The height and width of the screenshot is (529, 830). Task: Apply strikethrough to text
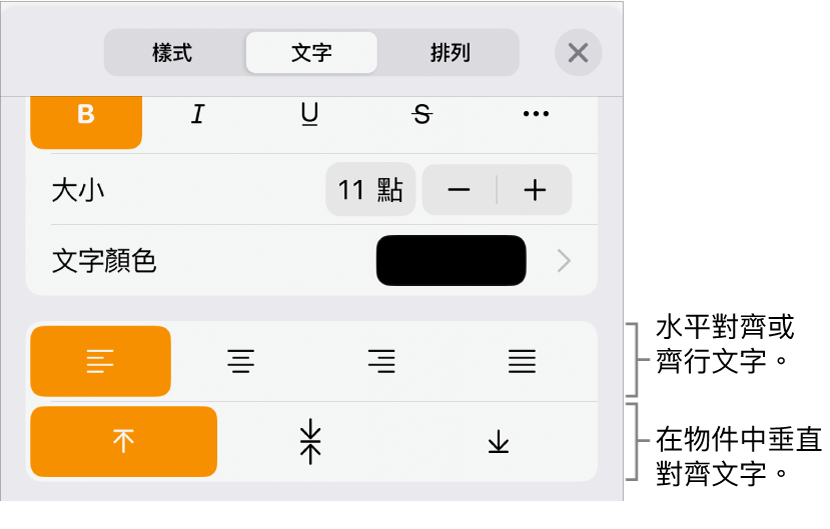point(422,114)
